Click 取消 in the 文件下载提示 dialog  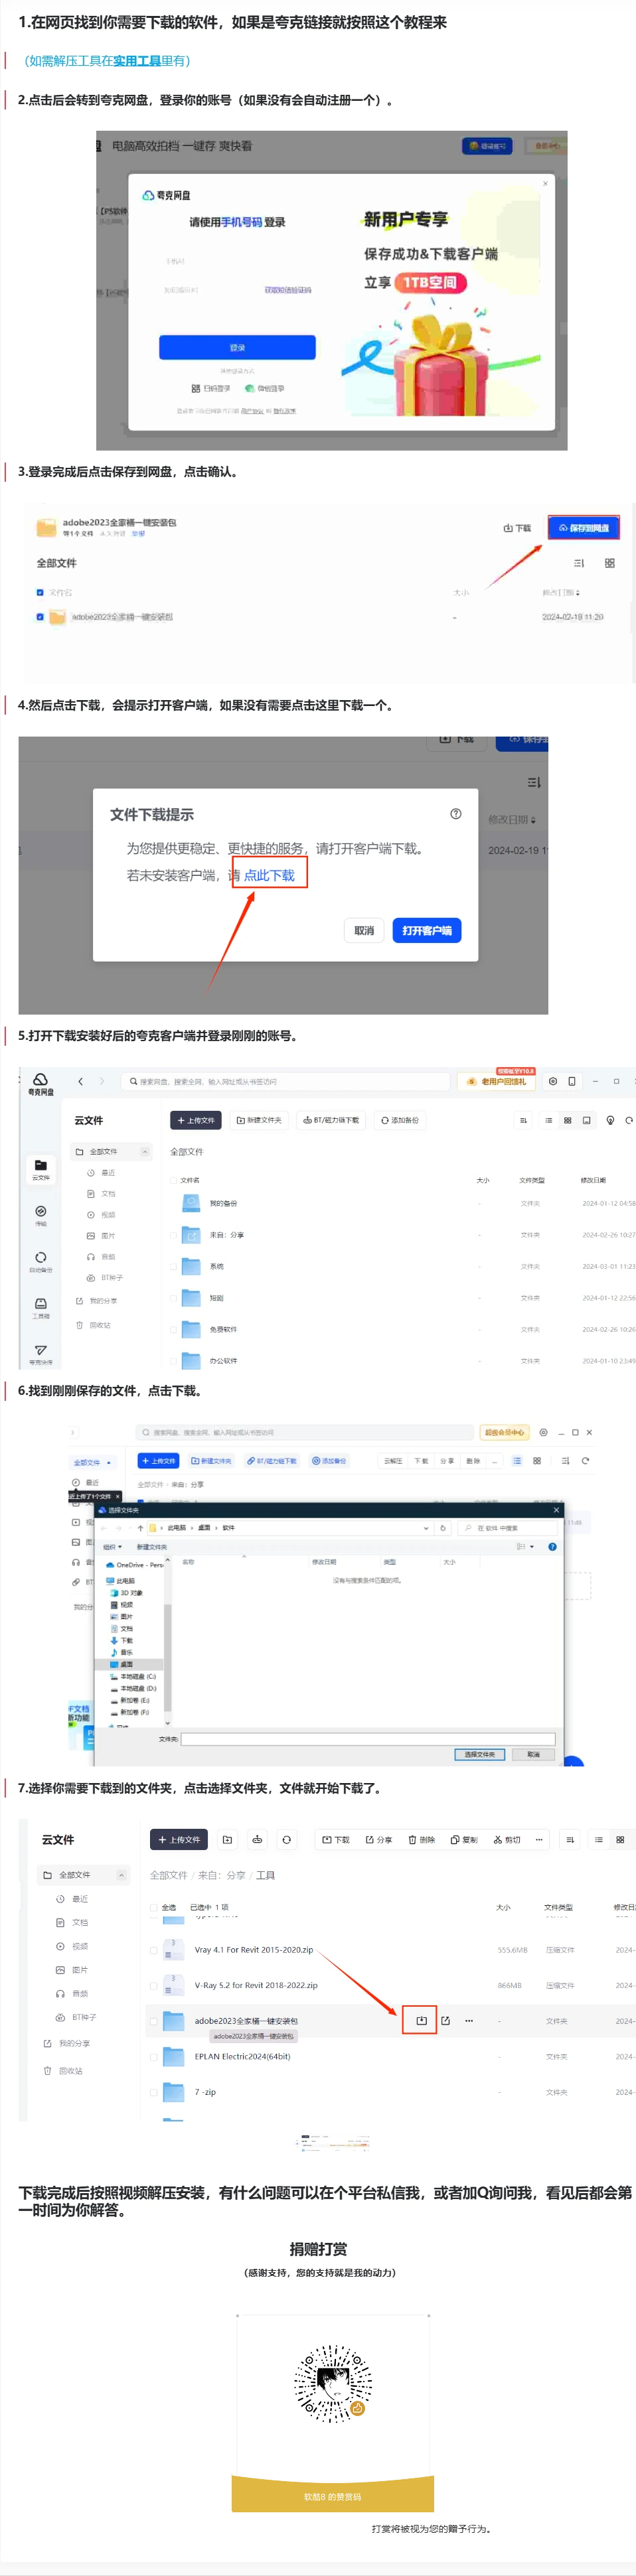coord(364,930)
